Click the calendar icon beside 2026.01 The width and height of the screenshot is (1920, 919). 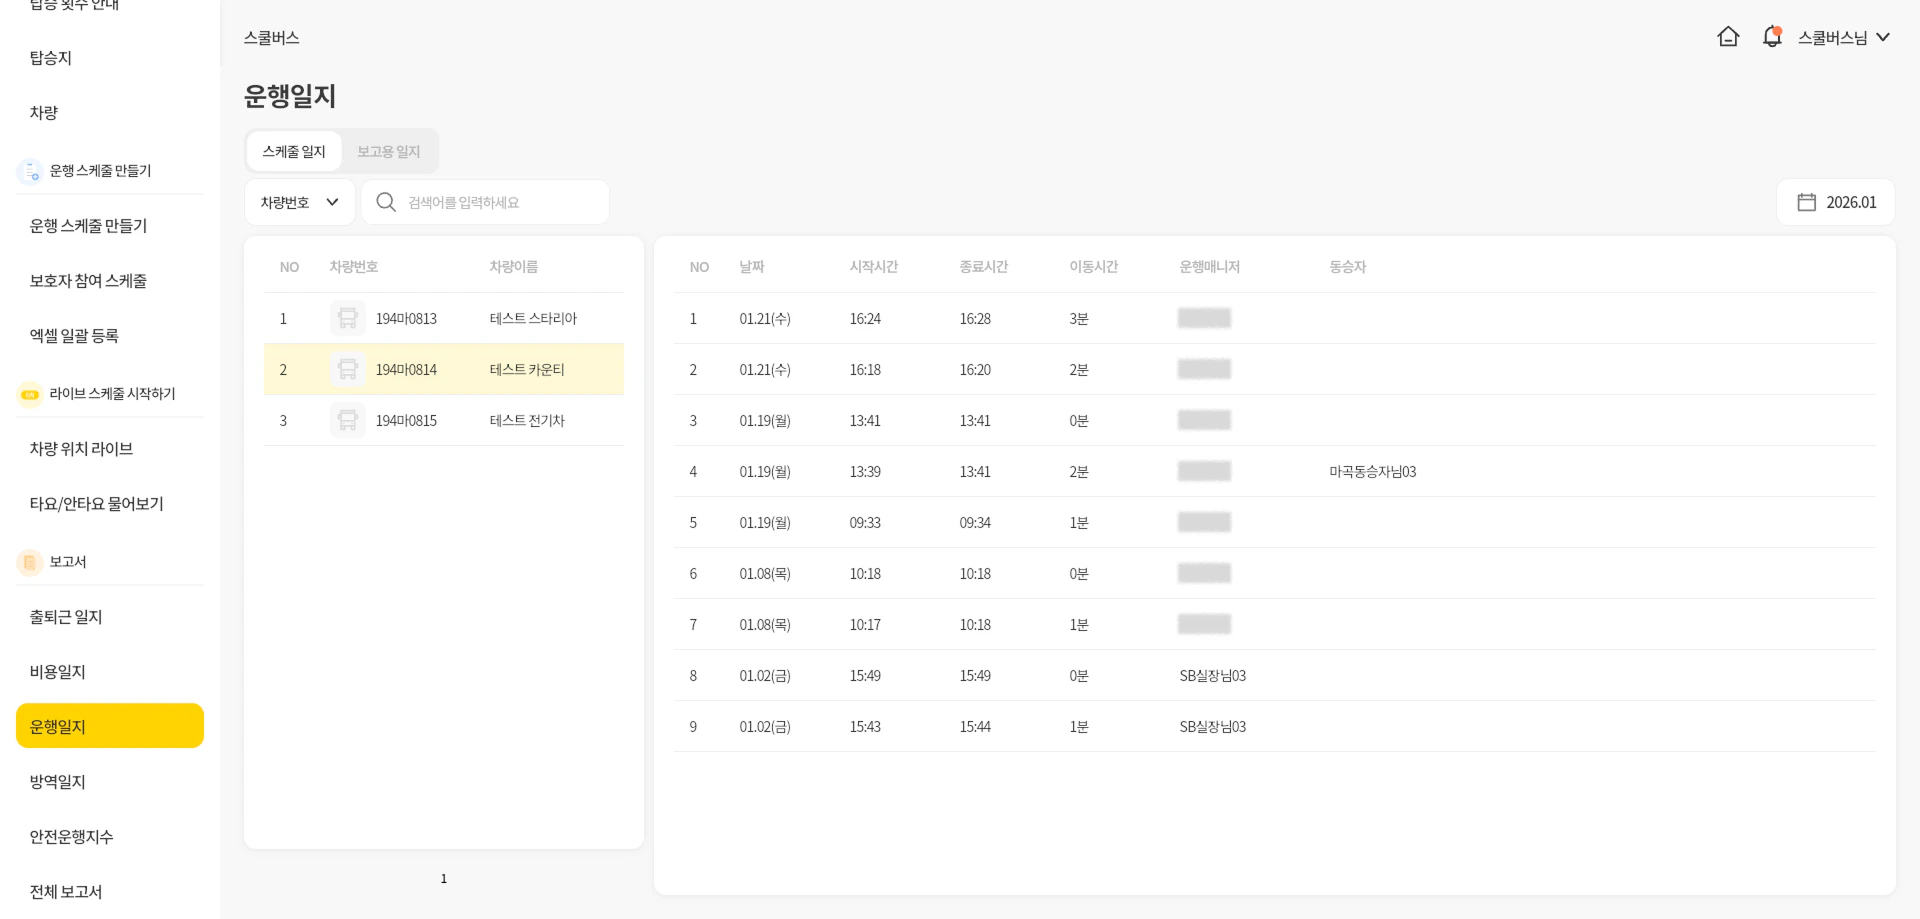coord(1806,202)
